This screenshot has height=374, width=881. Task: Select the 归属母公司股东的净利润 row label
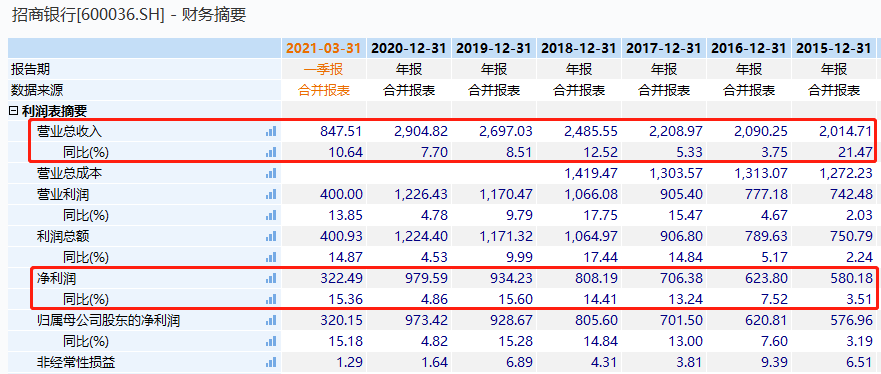click(108, 321)
